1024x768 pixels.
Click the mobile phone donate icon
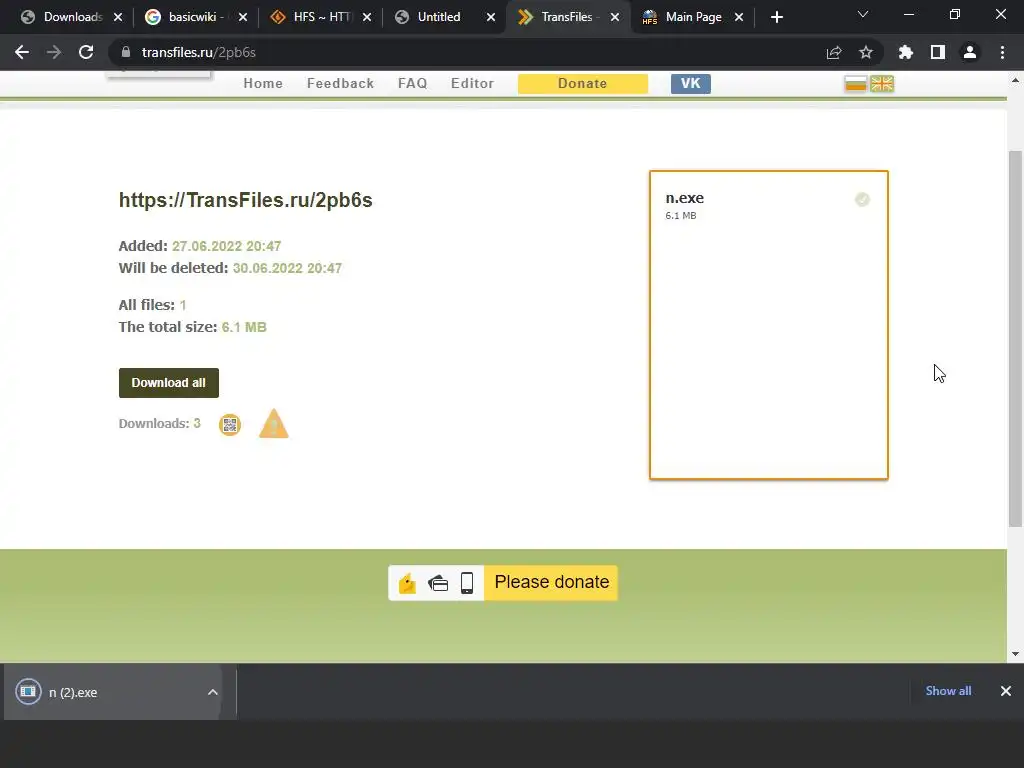pyautogui.click(x=467, y=583)
